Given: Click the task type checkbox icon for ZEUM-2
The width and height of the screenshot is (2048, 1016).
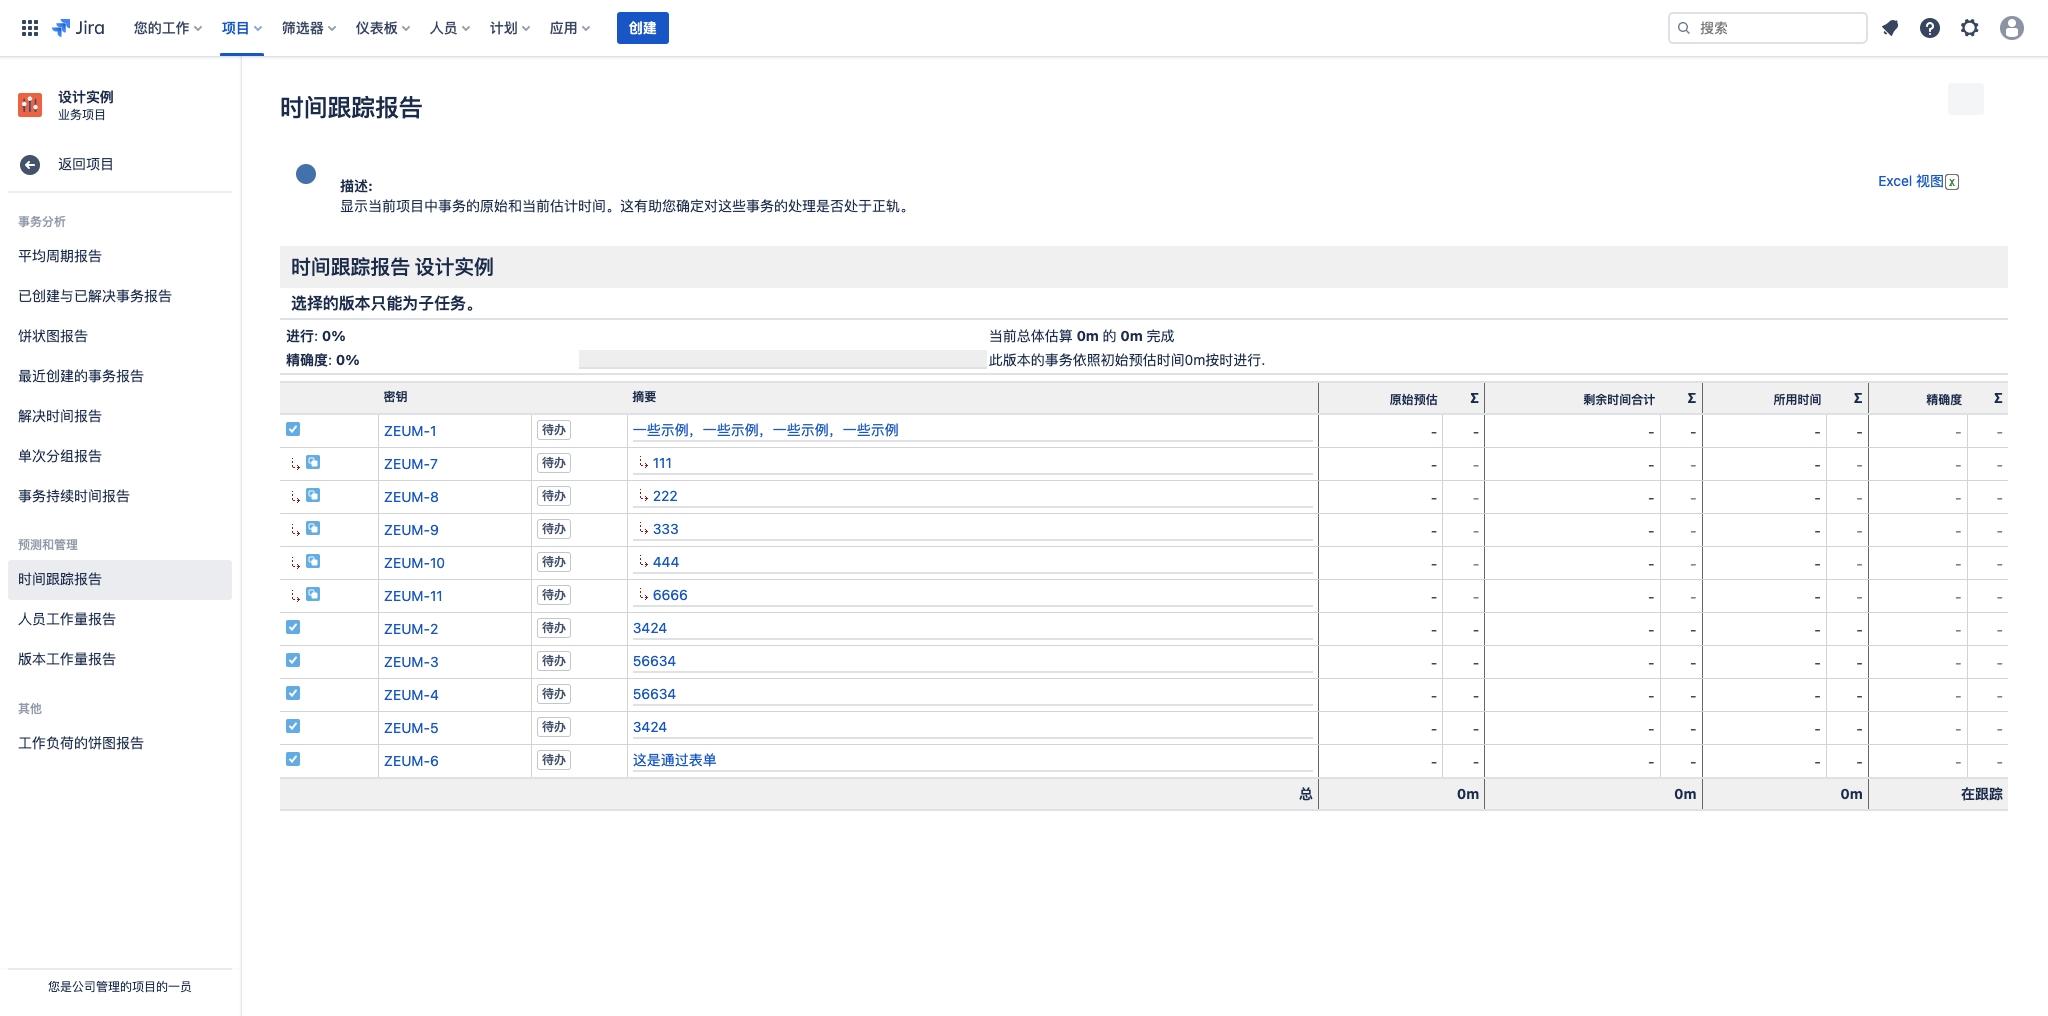Looking at the screenshot, I should coord(293,627).
